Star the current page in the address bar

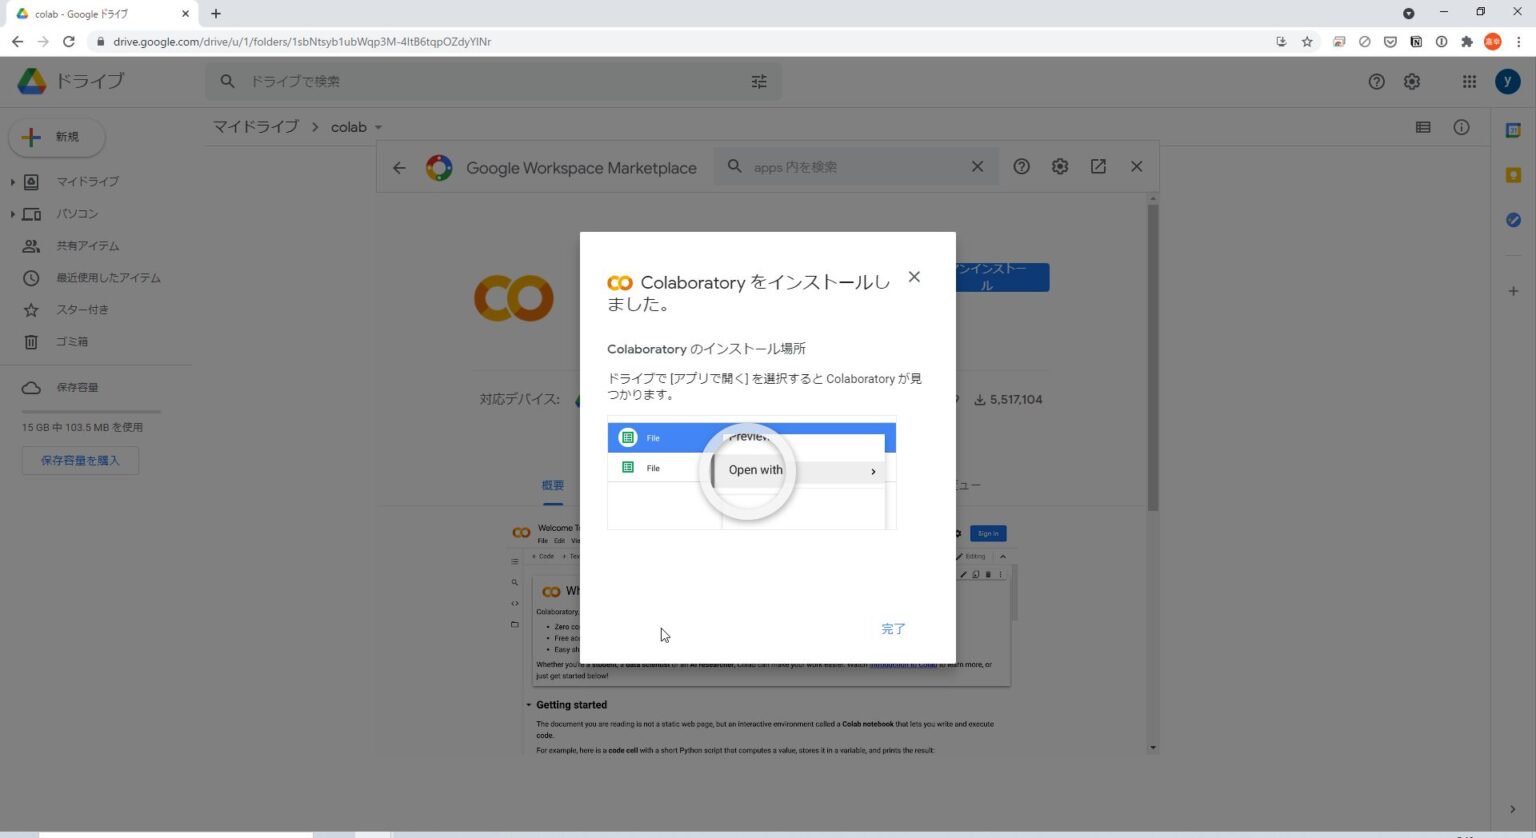pos(1307,41)
